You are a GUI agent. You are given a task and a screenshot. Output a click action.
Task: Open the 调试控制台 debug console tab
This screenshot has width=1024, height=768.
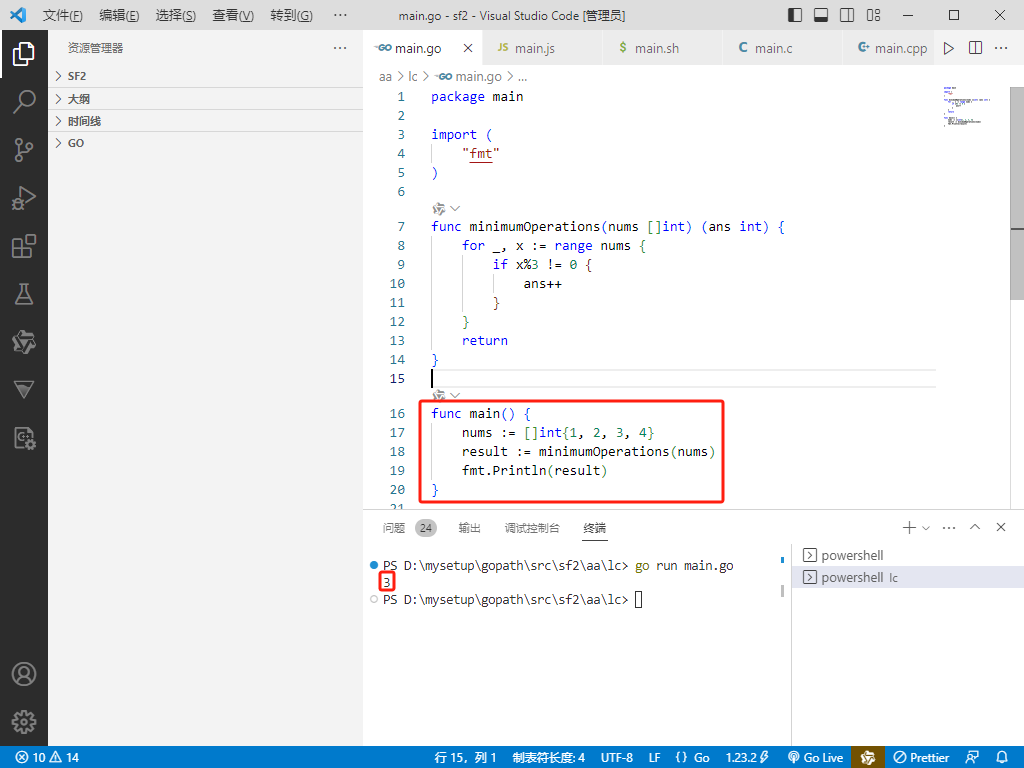point(532,528)
